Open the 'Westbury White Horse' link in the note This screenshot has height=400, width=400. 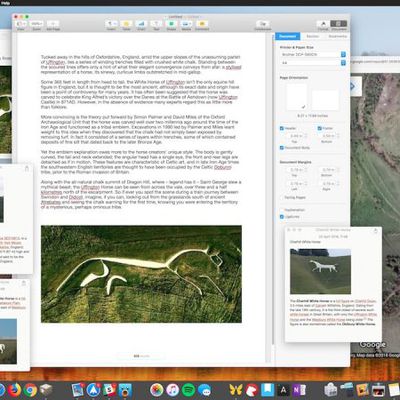click(328, 319)
